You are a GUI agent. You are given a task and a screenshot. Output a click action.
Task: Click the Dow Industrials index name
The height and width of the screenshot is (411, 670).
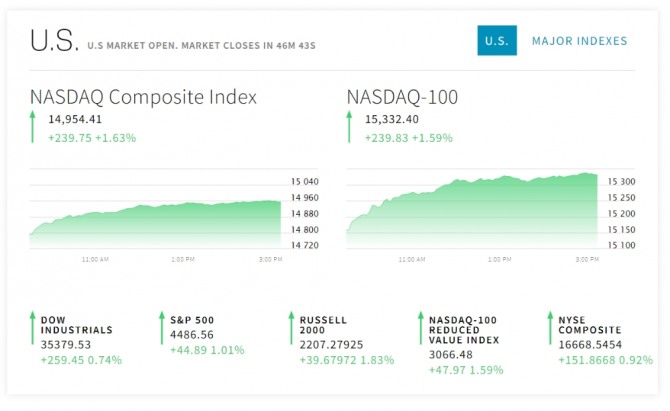76,324
